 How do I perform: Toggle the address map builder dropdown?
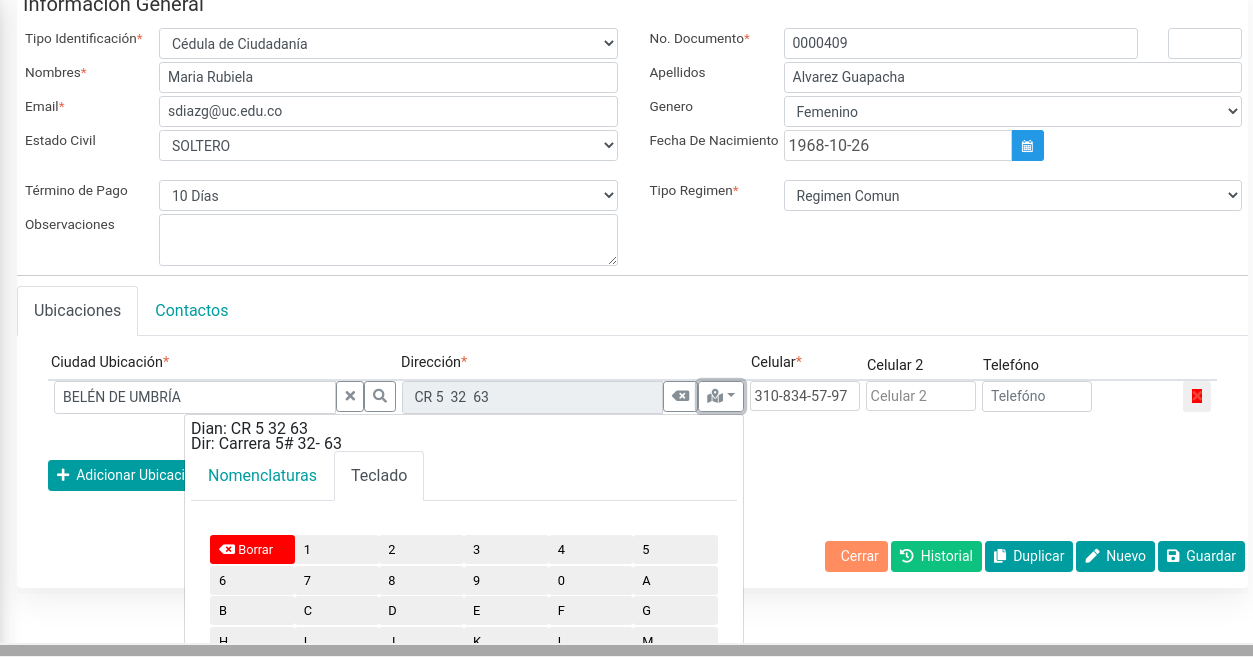721,397
